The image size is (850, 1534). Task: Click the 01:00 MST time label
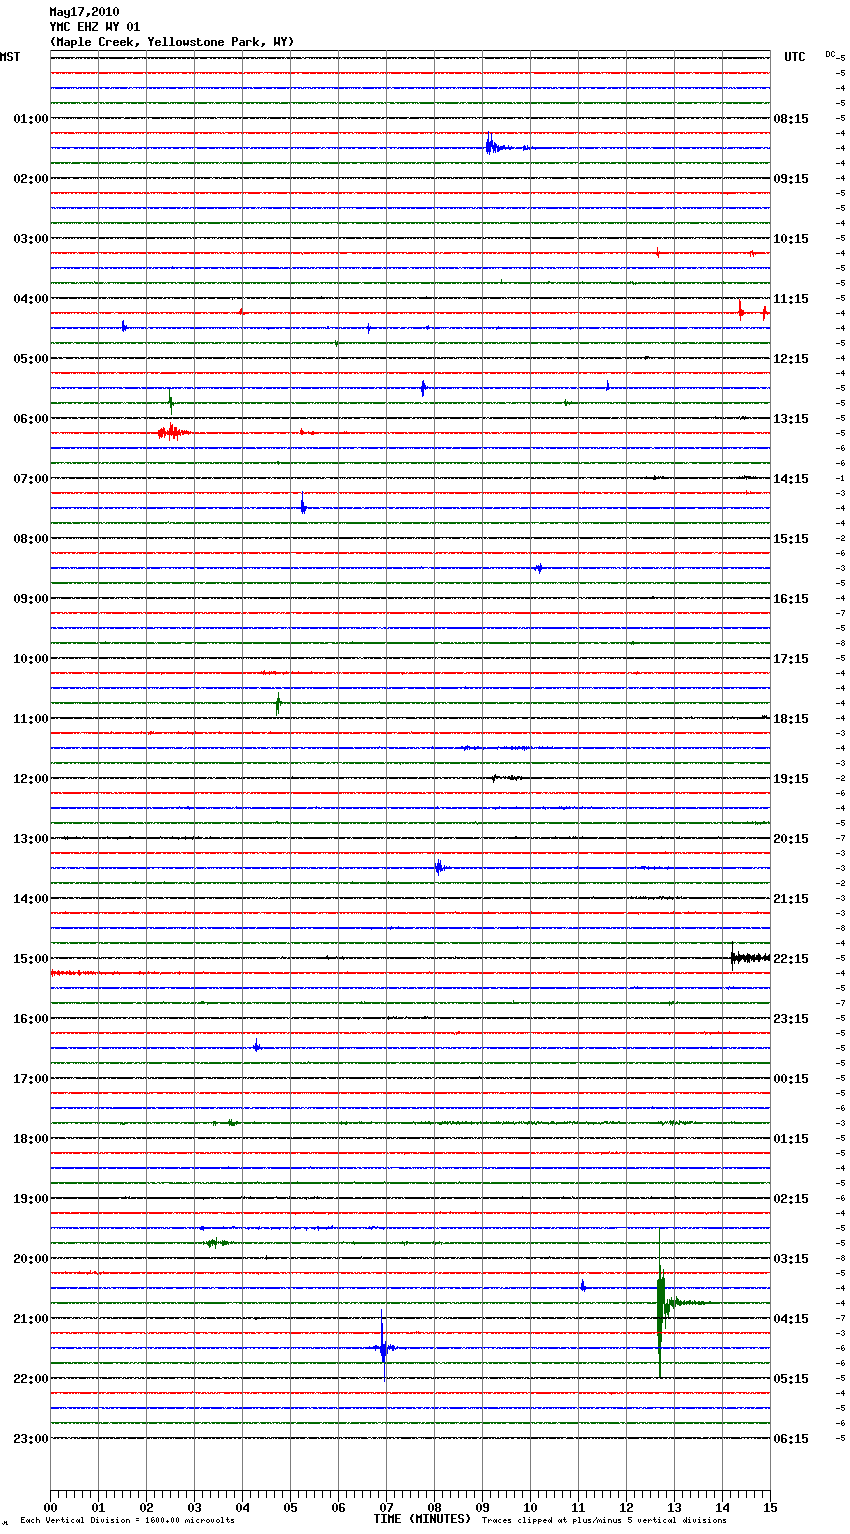[31, 118]
